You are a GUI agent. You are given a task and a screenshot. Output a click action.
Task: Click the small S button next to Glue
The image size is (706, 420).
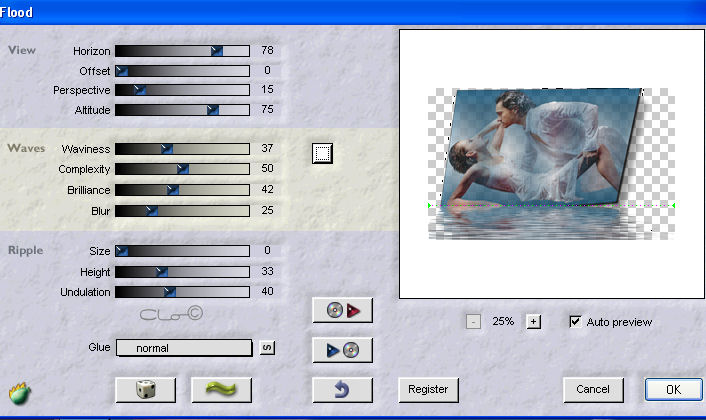click(267, 348)
